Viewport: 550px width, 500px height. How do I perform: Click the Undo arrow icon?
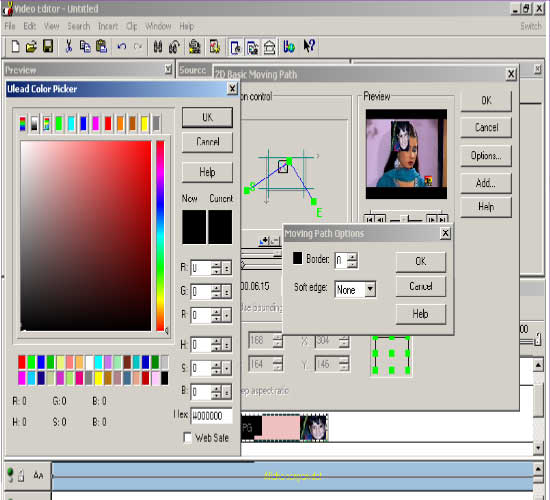click(122, 46)
